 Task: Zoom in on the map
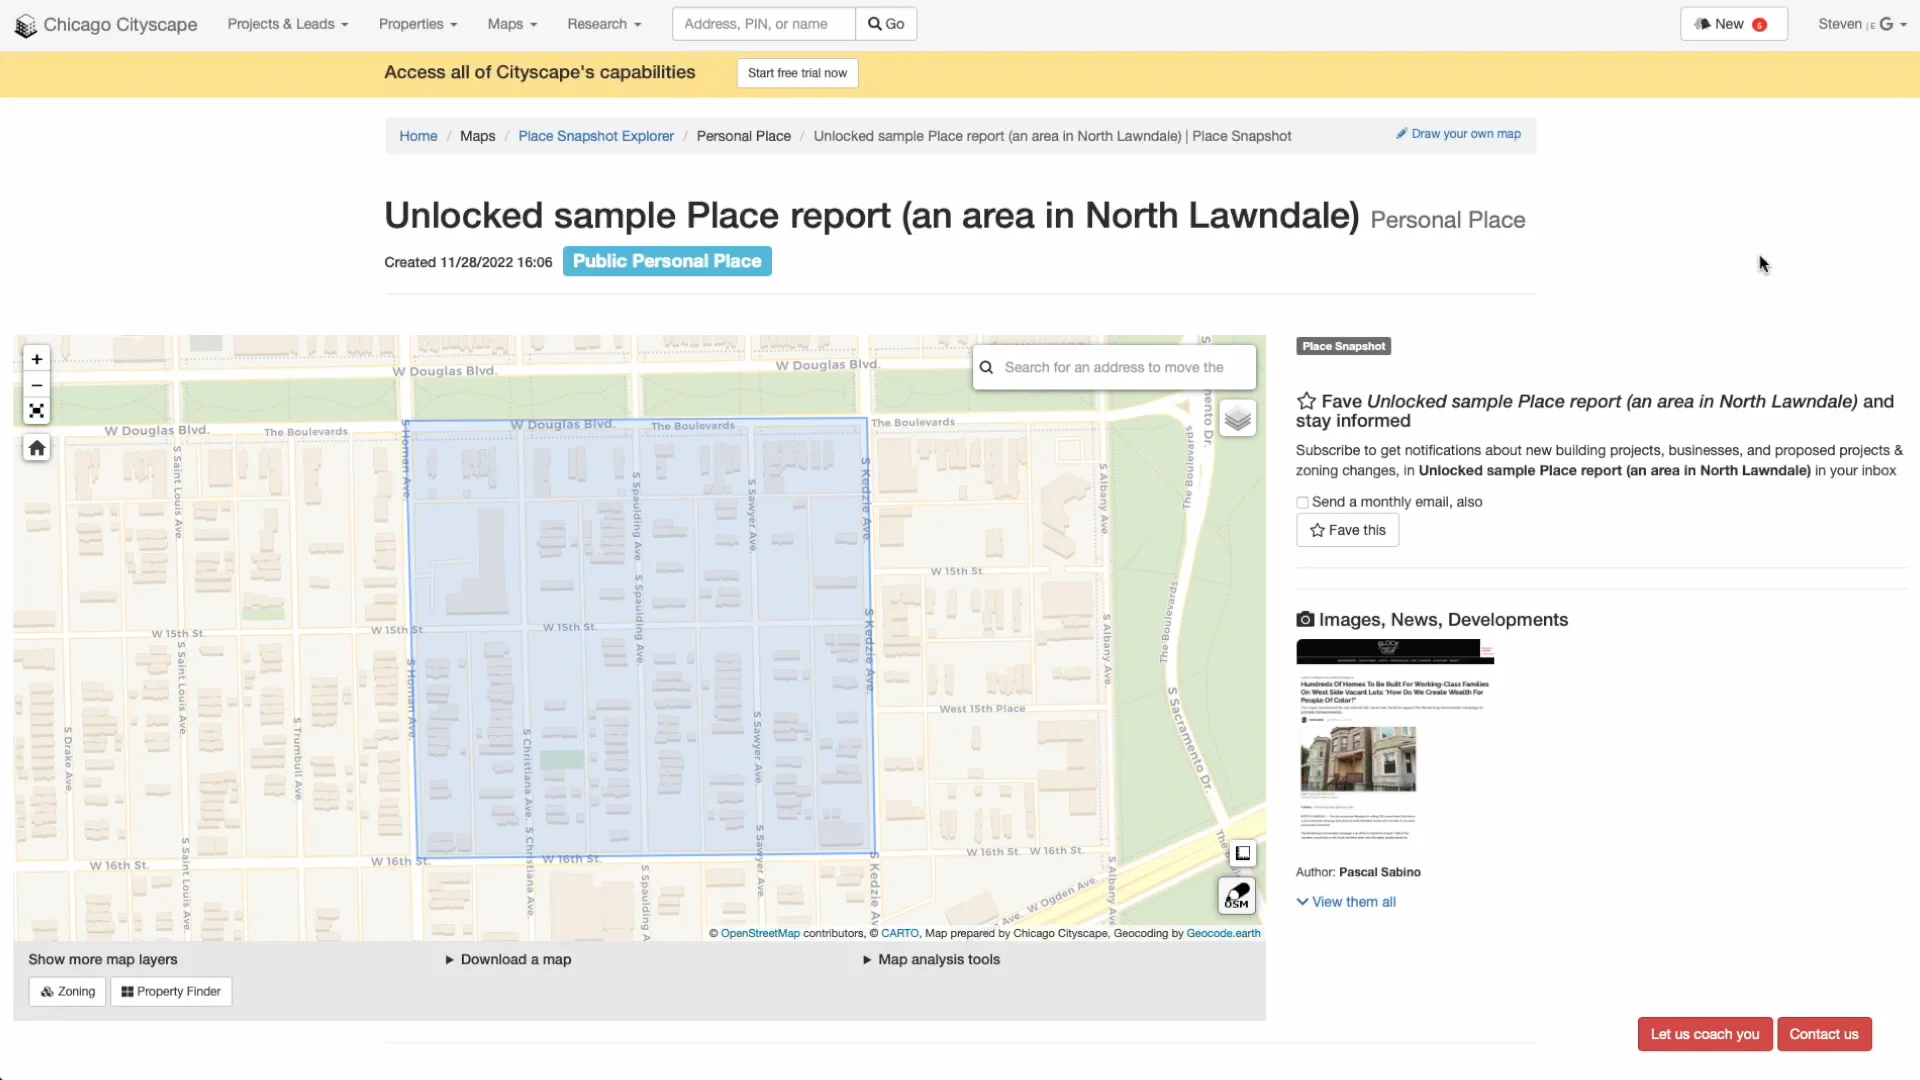36,359
